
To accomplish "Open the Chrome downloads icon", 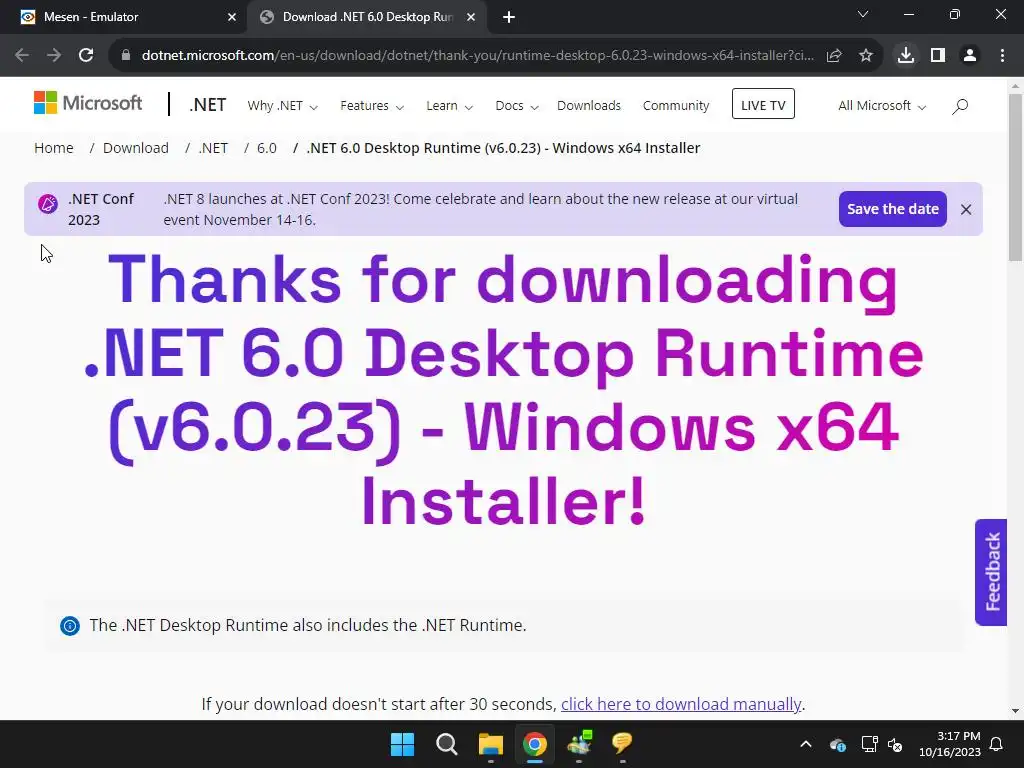I will click(x=906, y=56).
